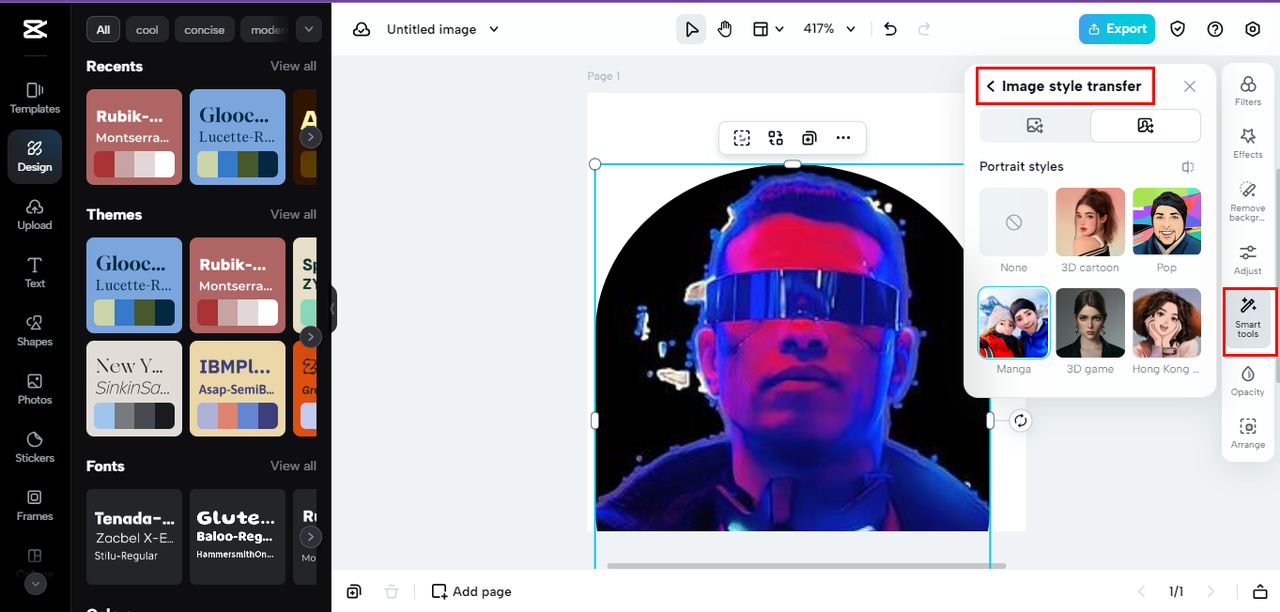
Task: Open the Effects tool
Action: point(1248,143)
